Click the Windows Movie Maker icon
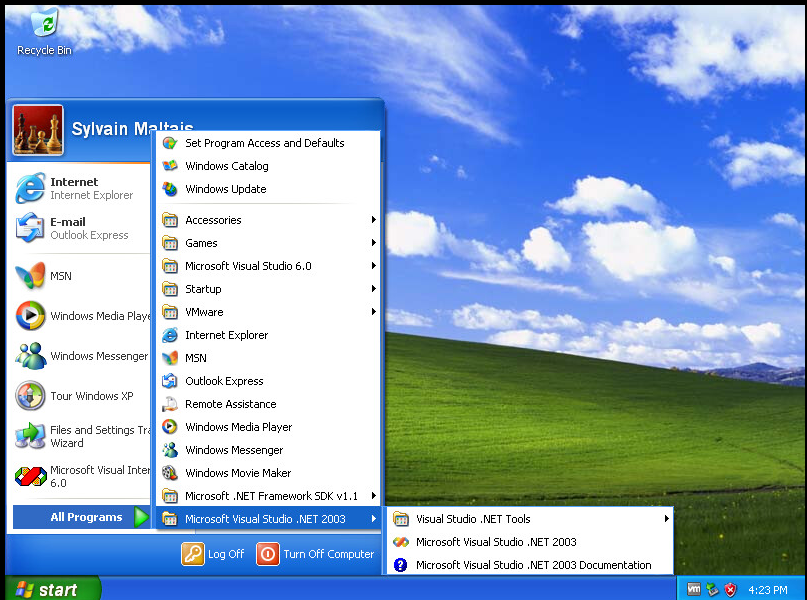The width and height of the screenshot is (807, 600). [x=170, y=473]
